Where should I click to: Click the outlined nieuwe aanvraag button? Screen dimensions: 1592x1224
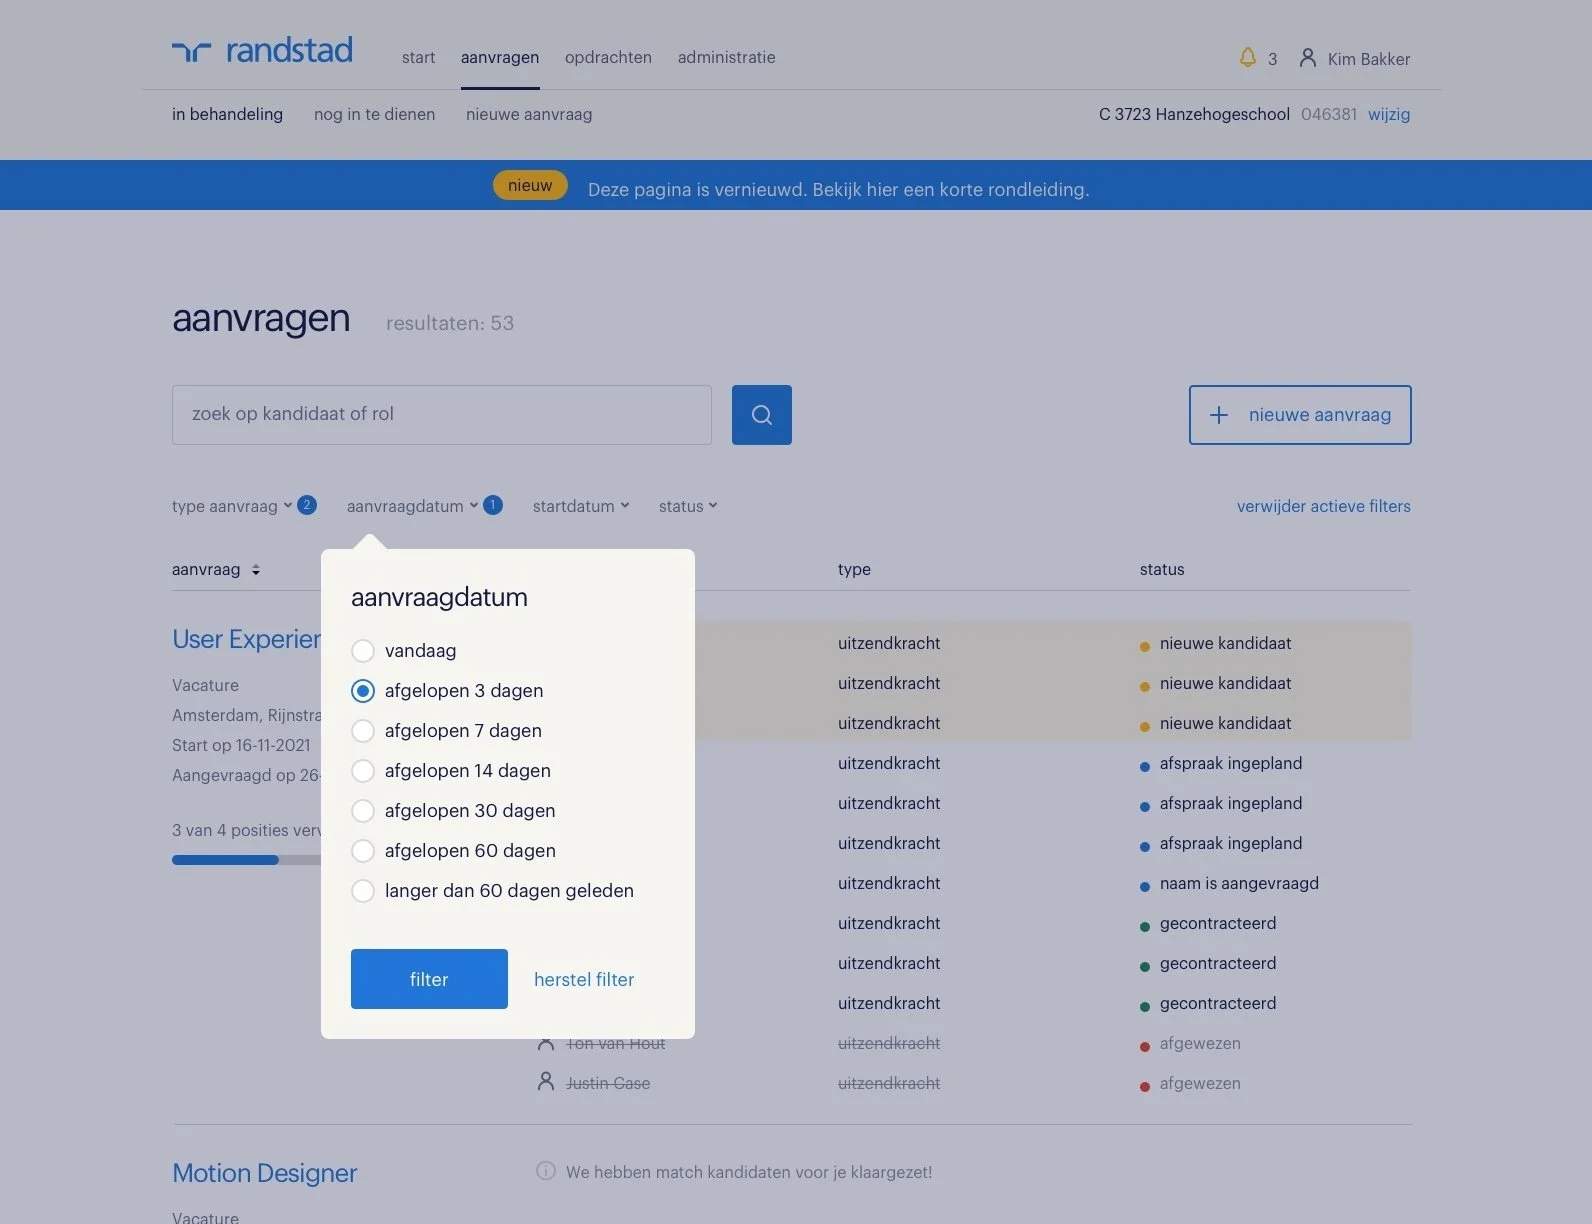coord(1300,415)
